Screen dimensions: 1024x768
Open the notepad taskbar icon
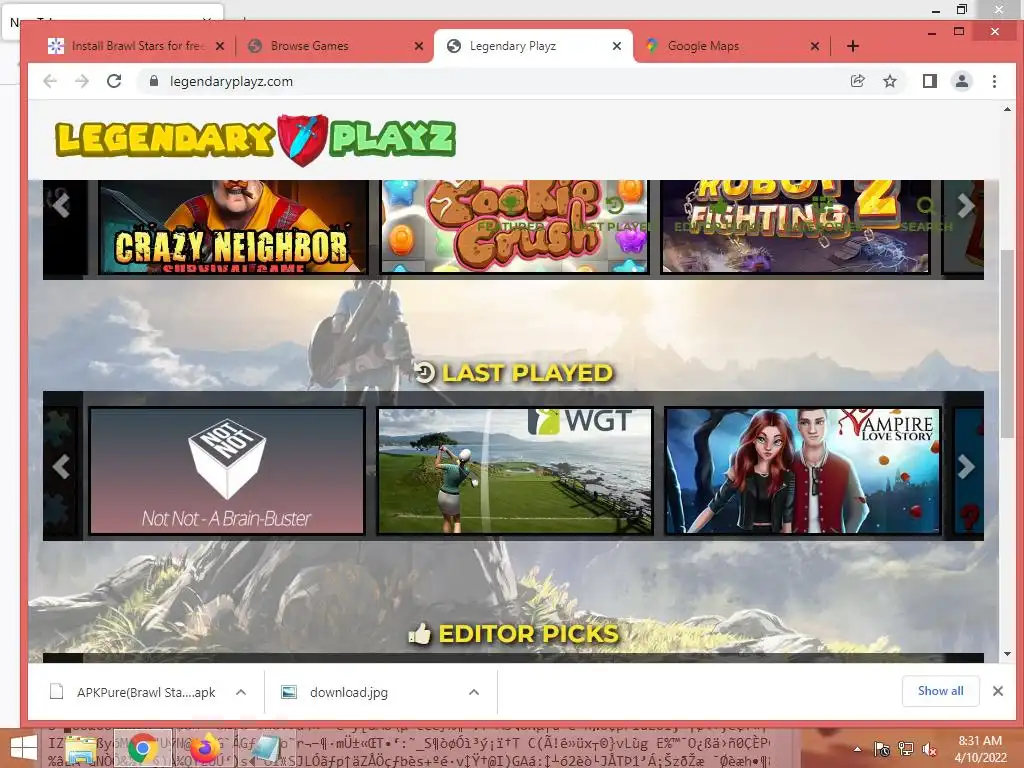pyautogui.click(x=267, y=748)
